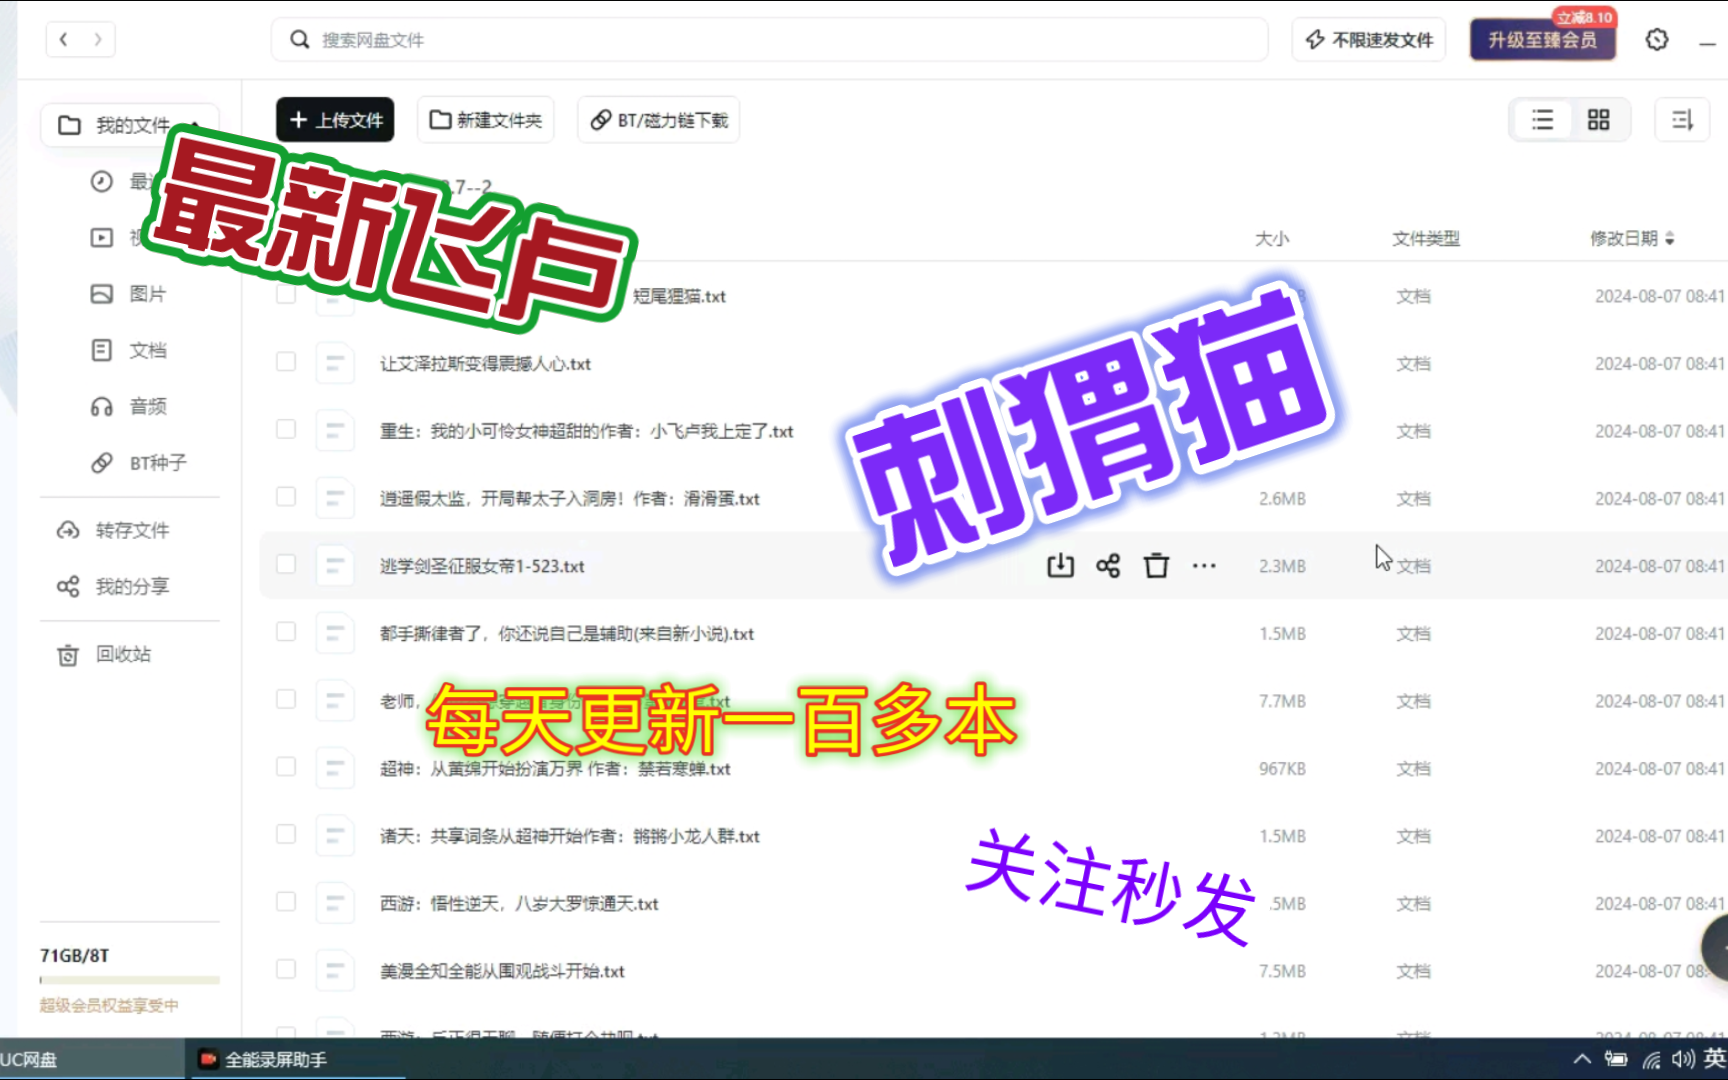The height and width of the screenshot is (1080, 1728).
Task: Check the box for 逃学剑圣征服女帝1-523.txt
Action: pyautogui.click(x=286, y=564)
